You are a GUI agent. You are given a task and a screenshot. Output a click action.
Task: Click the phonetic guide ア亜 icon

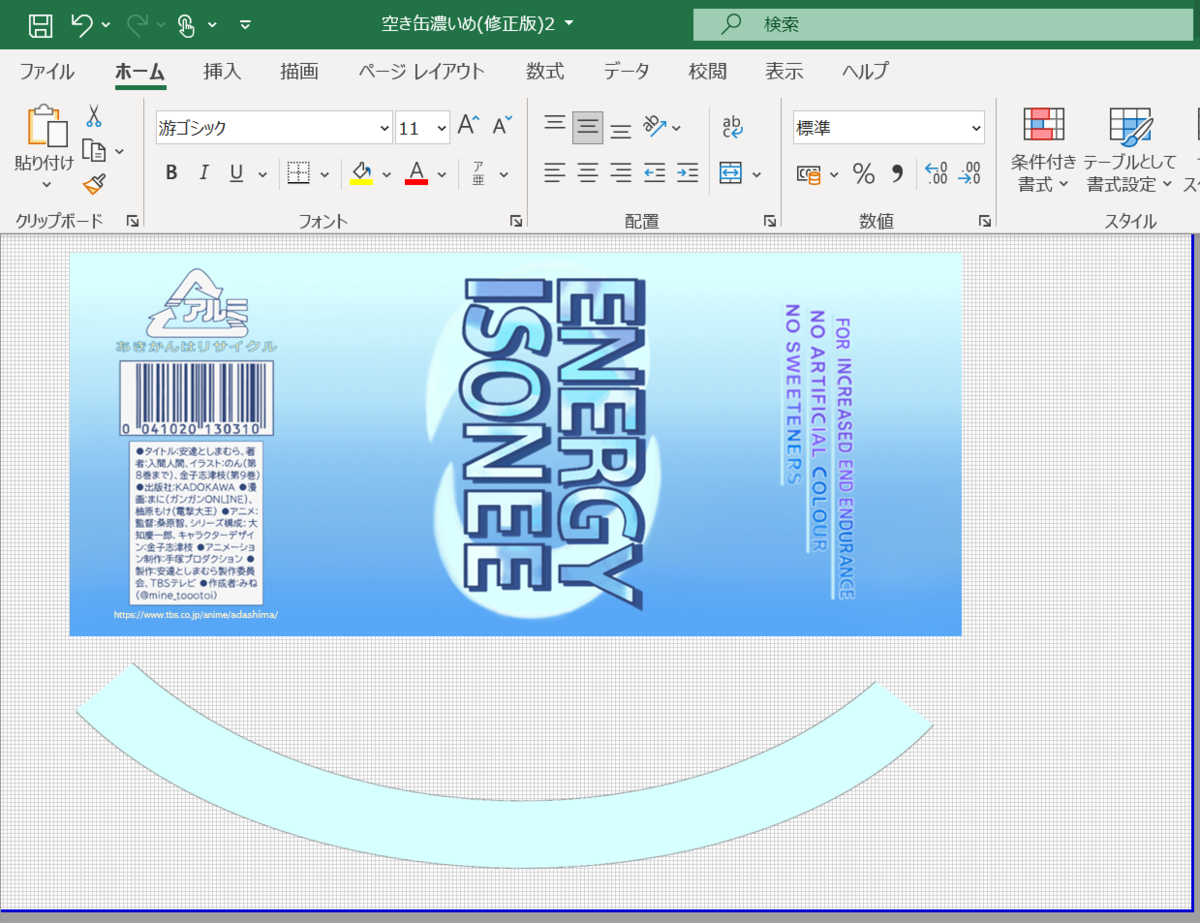[x=479, y=173]
